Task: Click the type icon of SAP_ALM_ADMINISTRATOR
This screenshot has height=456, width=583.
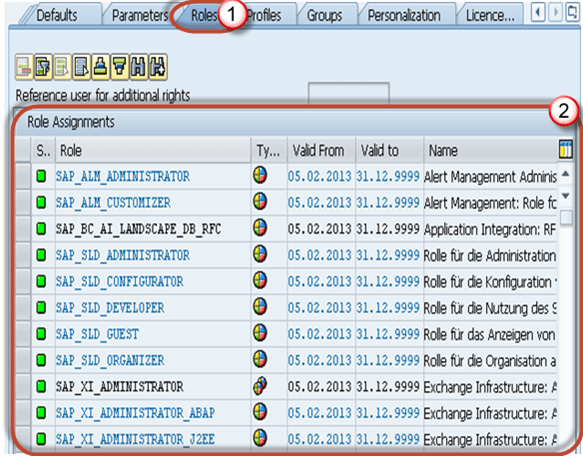Action: tap(260, 175)
